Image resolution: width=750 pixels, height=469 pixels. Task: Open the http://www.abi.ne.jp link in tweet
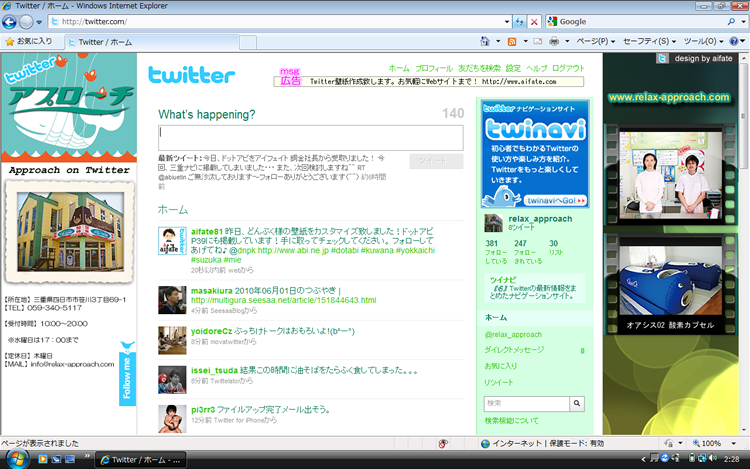click(x=293, y=250)
